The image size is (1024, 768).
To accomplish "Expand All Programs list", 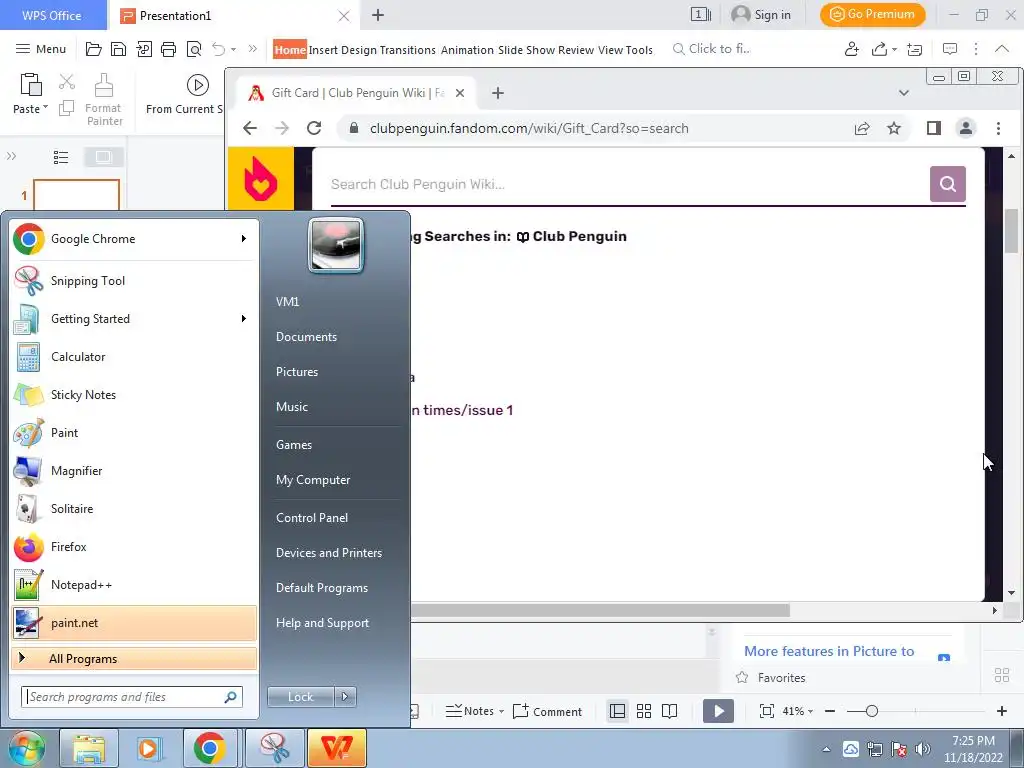I will coord(134,658).
